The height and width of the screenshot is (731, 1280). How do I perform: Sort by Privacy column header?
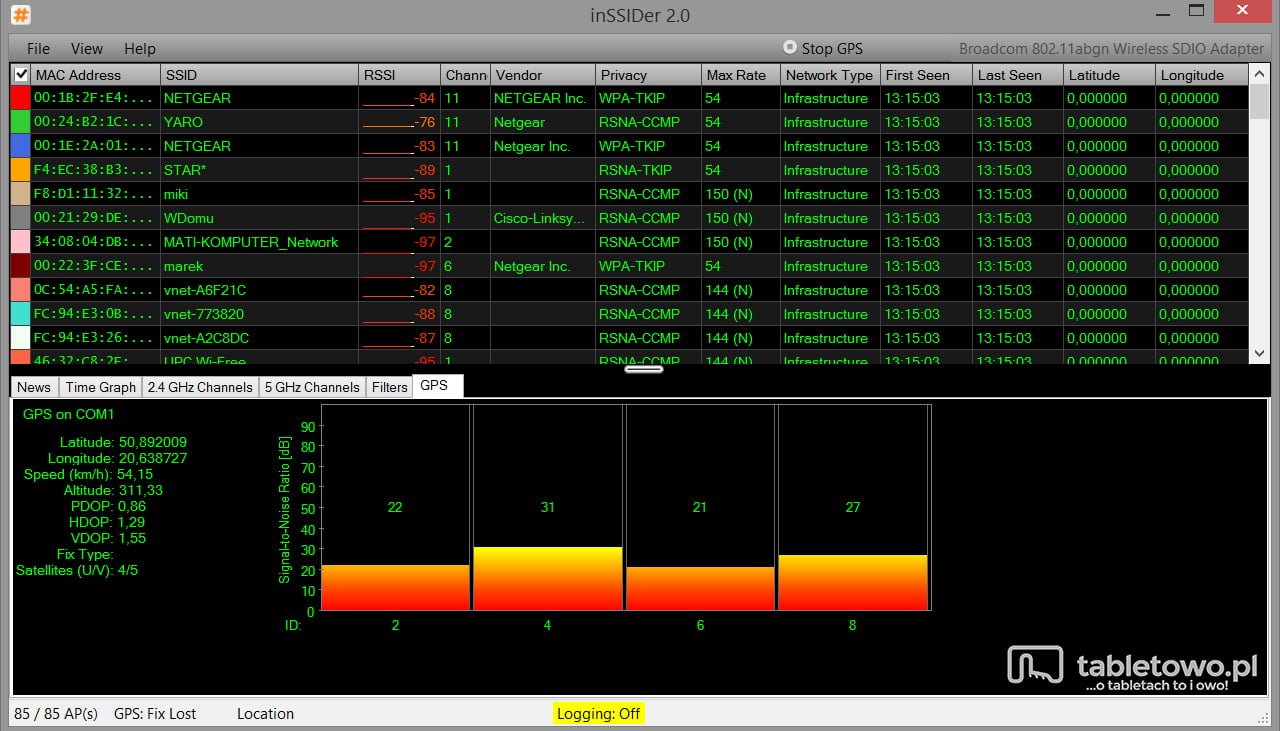649,75
